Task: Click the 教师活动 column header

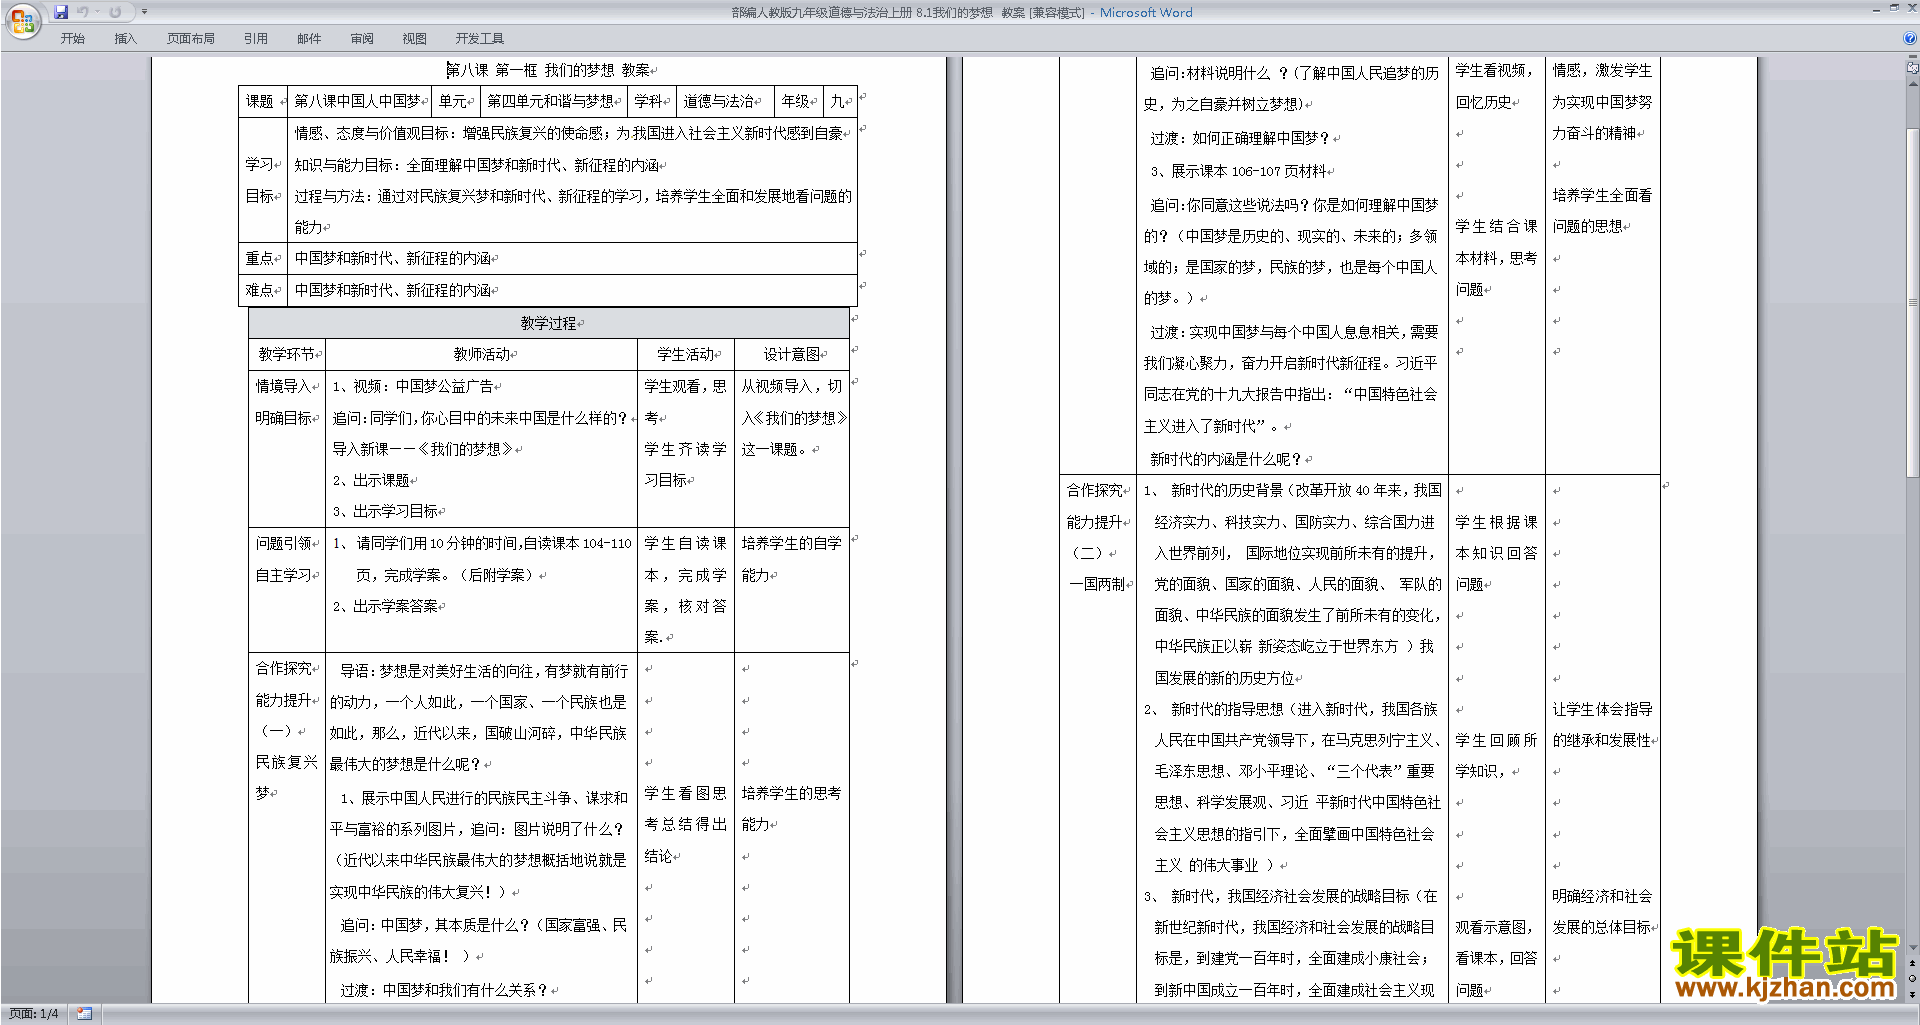Action: coord(482,354)
